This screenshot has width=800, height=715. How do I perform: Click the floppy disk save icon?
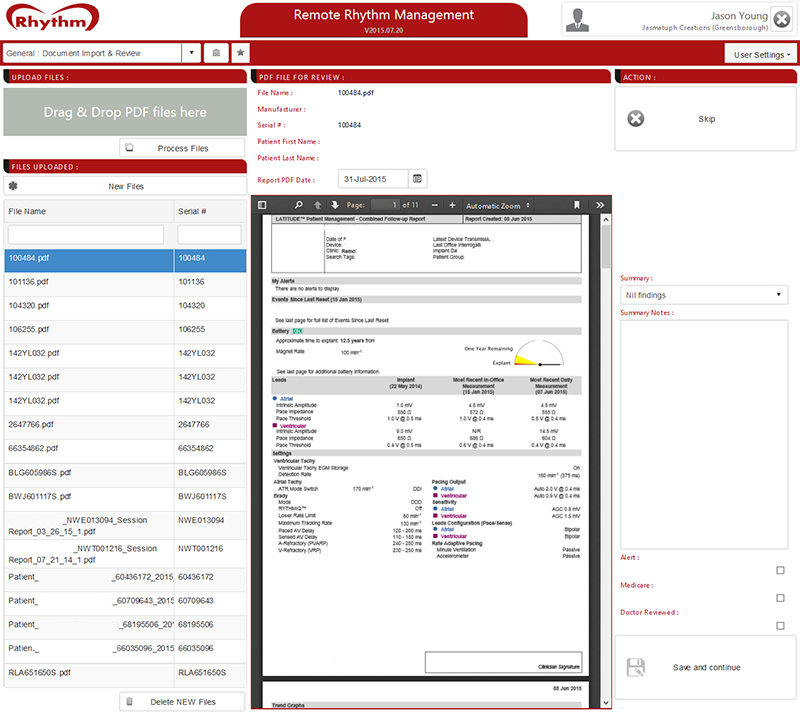point(636,667)
